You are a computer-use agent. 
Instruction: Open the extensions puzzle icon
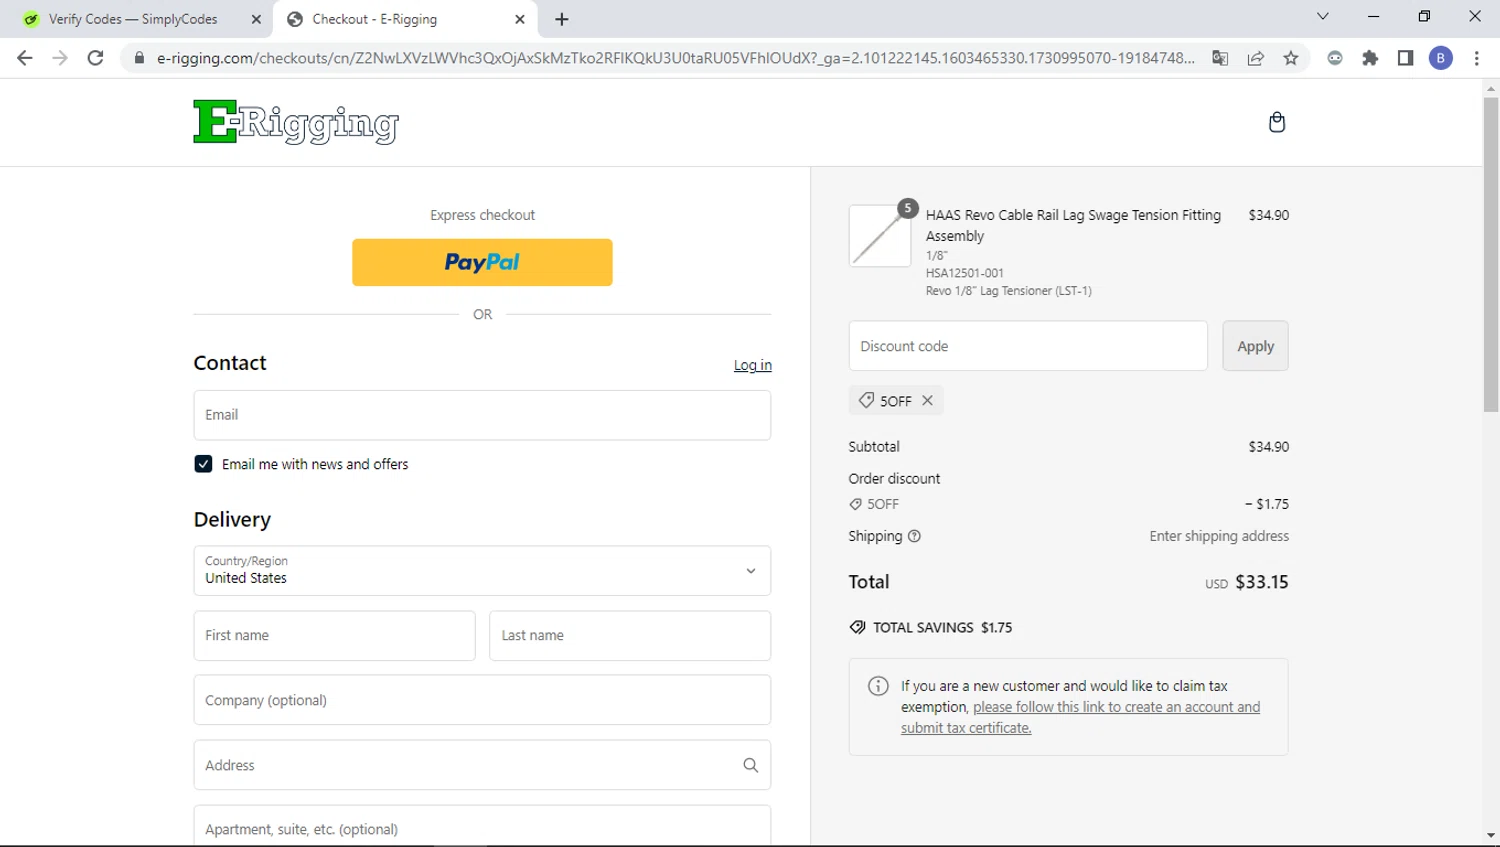tap(1370, 58)
